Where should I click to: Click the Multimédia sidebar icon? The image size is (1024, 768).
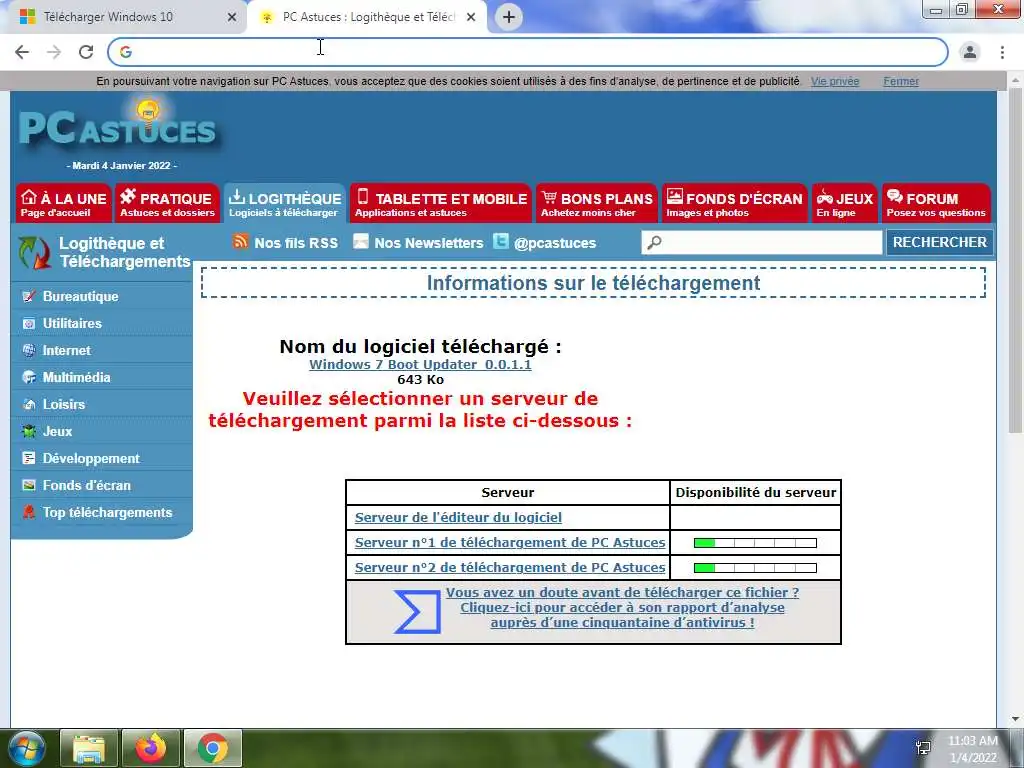pos(29,377)
